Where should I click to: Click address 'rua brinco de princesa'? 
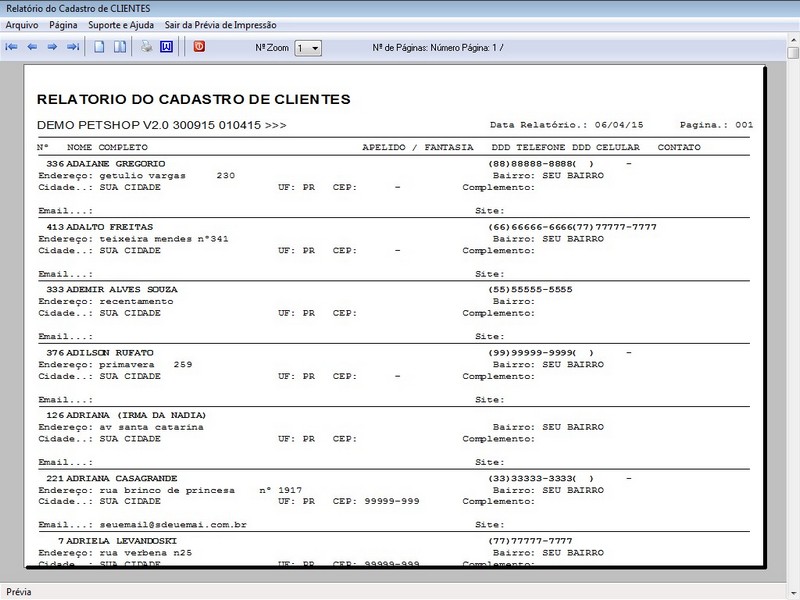(167, 490)
